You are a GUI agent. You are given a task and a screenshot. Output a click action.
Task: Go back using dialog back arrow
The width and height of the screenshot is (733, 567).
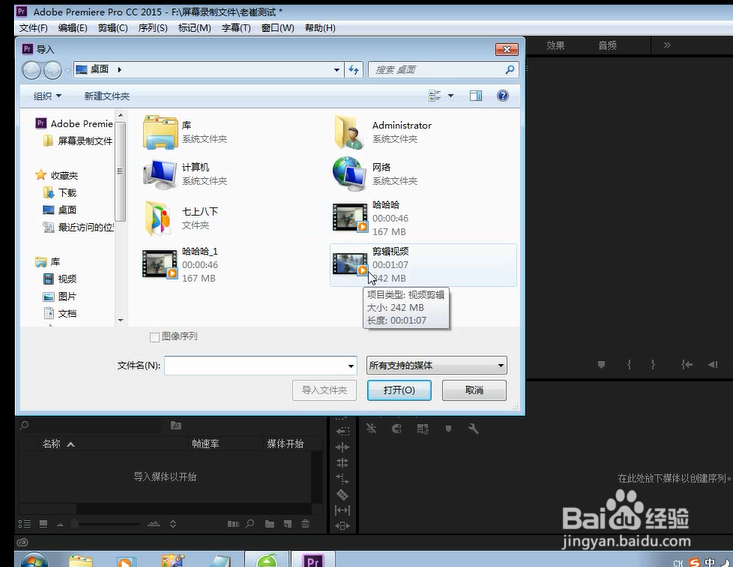coord(31,70)
